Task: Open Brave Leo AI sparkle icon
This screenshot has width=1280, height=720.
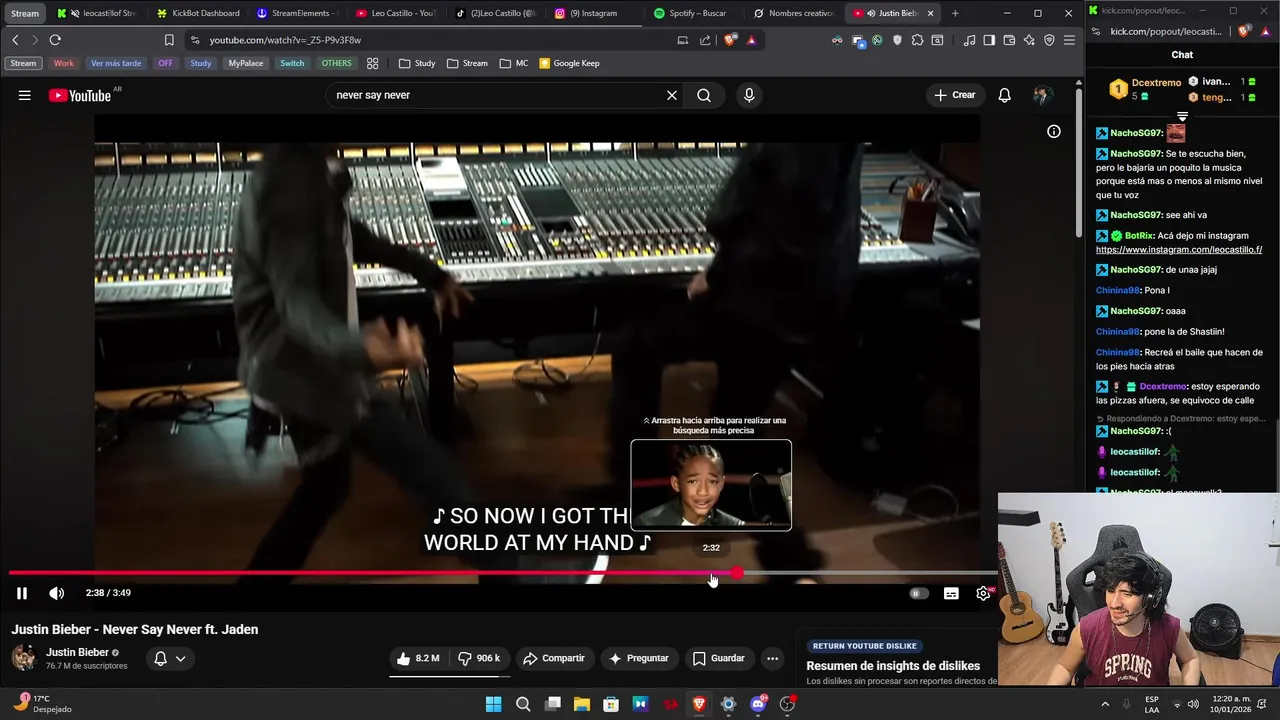Action: (1029, 40)
